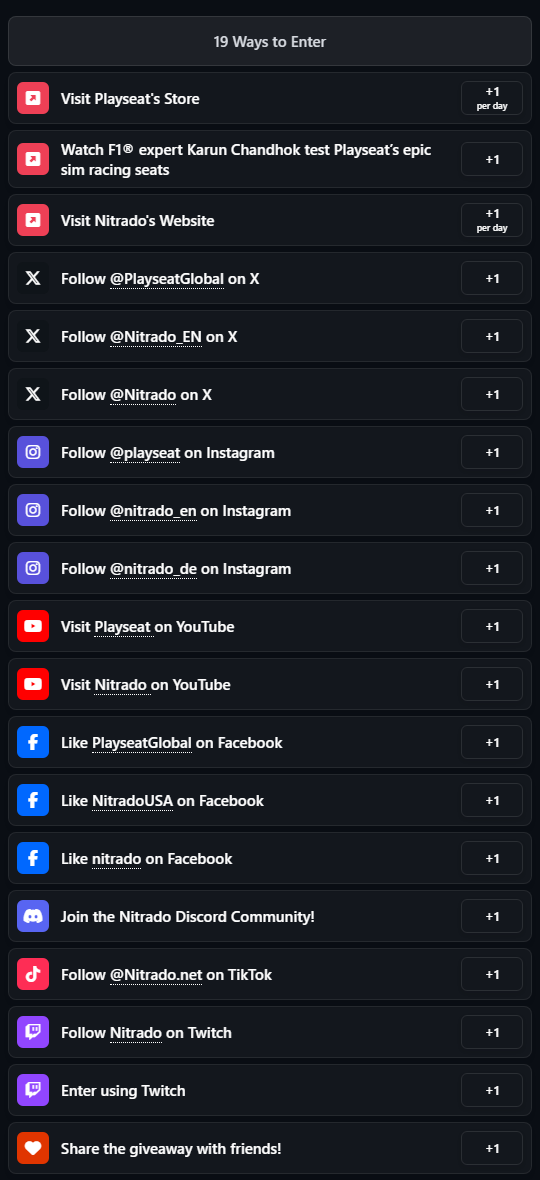Click the Twitch icon for Enter using Twitch
The image size is (540, 1180).
tap(33, 1090)
